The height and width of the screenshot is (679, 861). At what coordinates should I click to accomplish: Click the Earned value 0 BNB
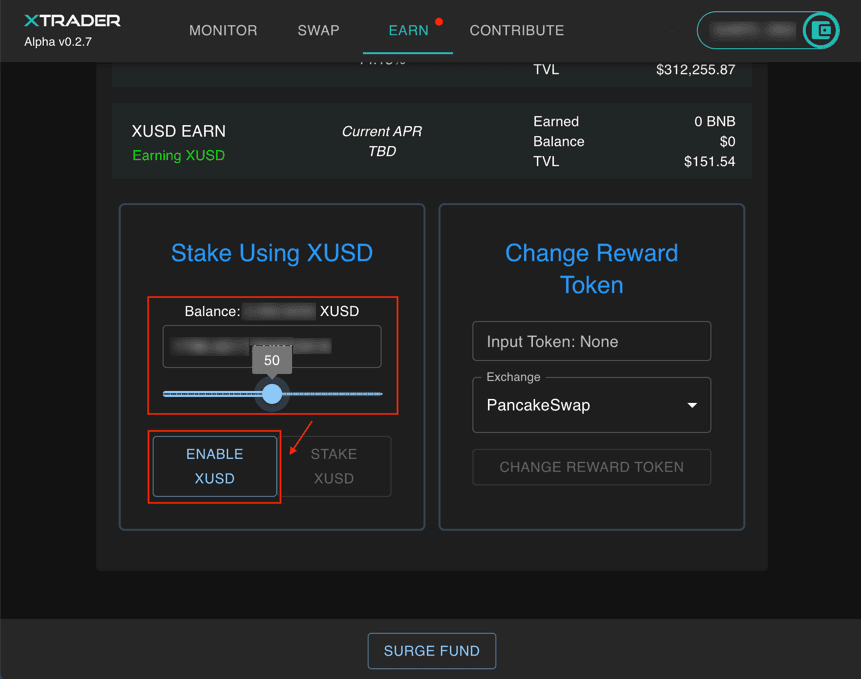tap(714, 121)
